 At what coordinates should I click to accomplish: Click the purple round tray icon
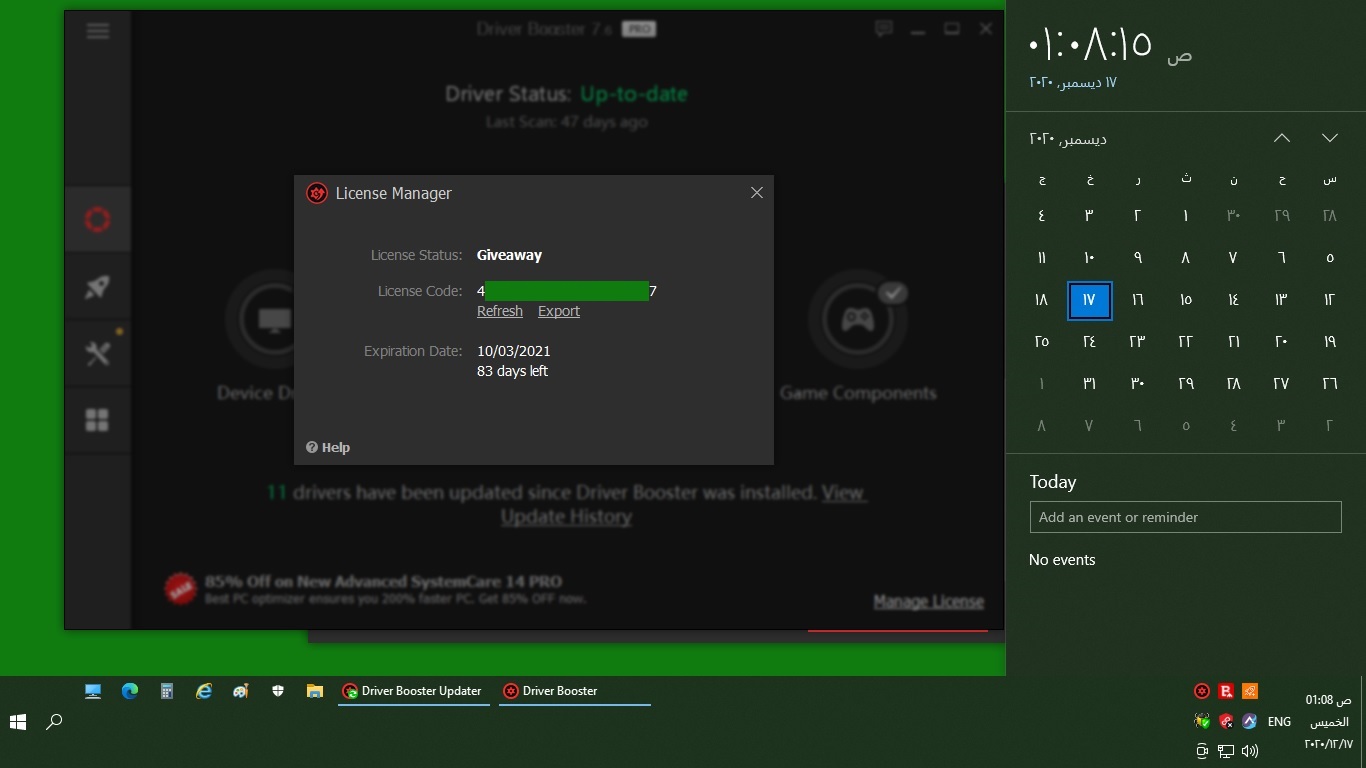(x=1249, y=721)
